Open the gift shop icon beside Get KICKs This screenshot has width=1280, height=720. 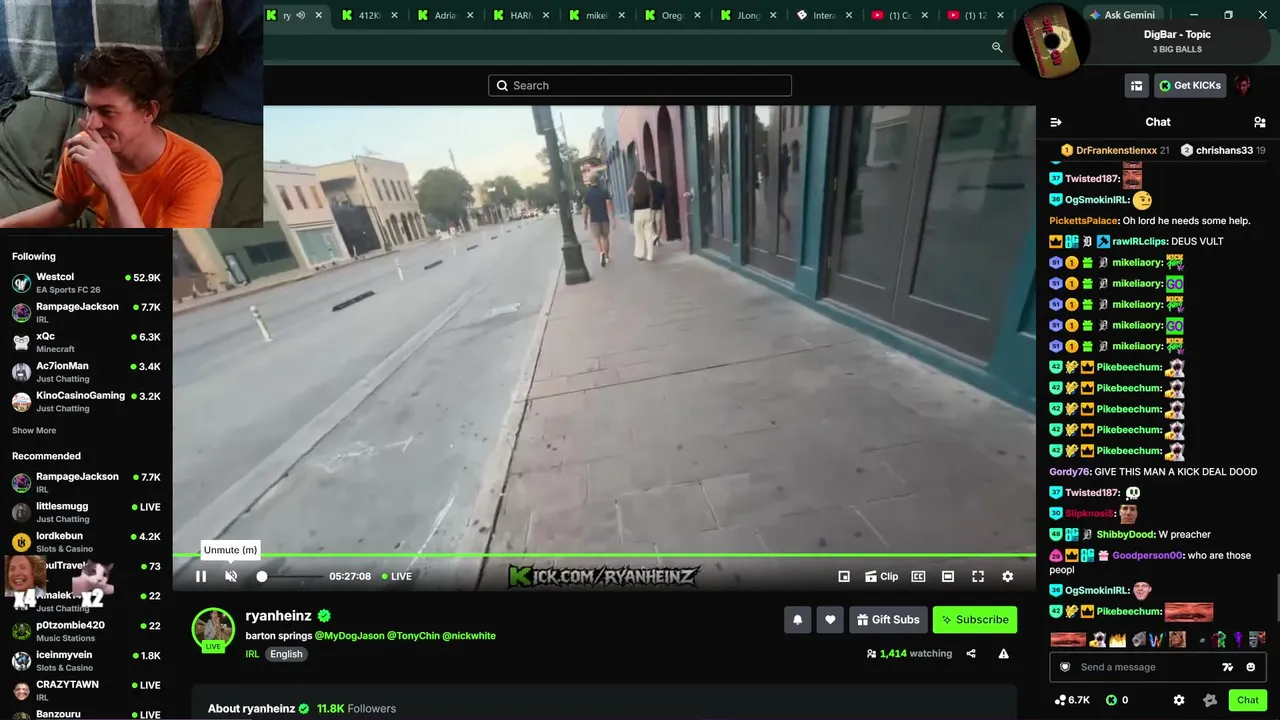(x=1136, y=86)
